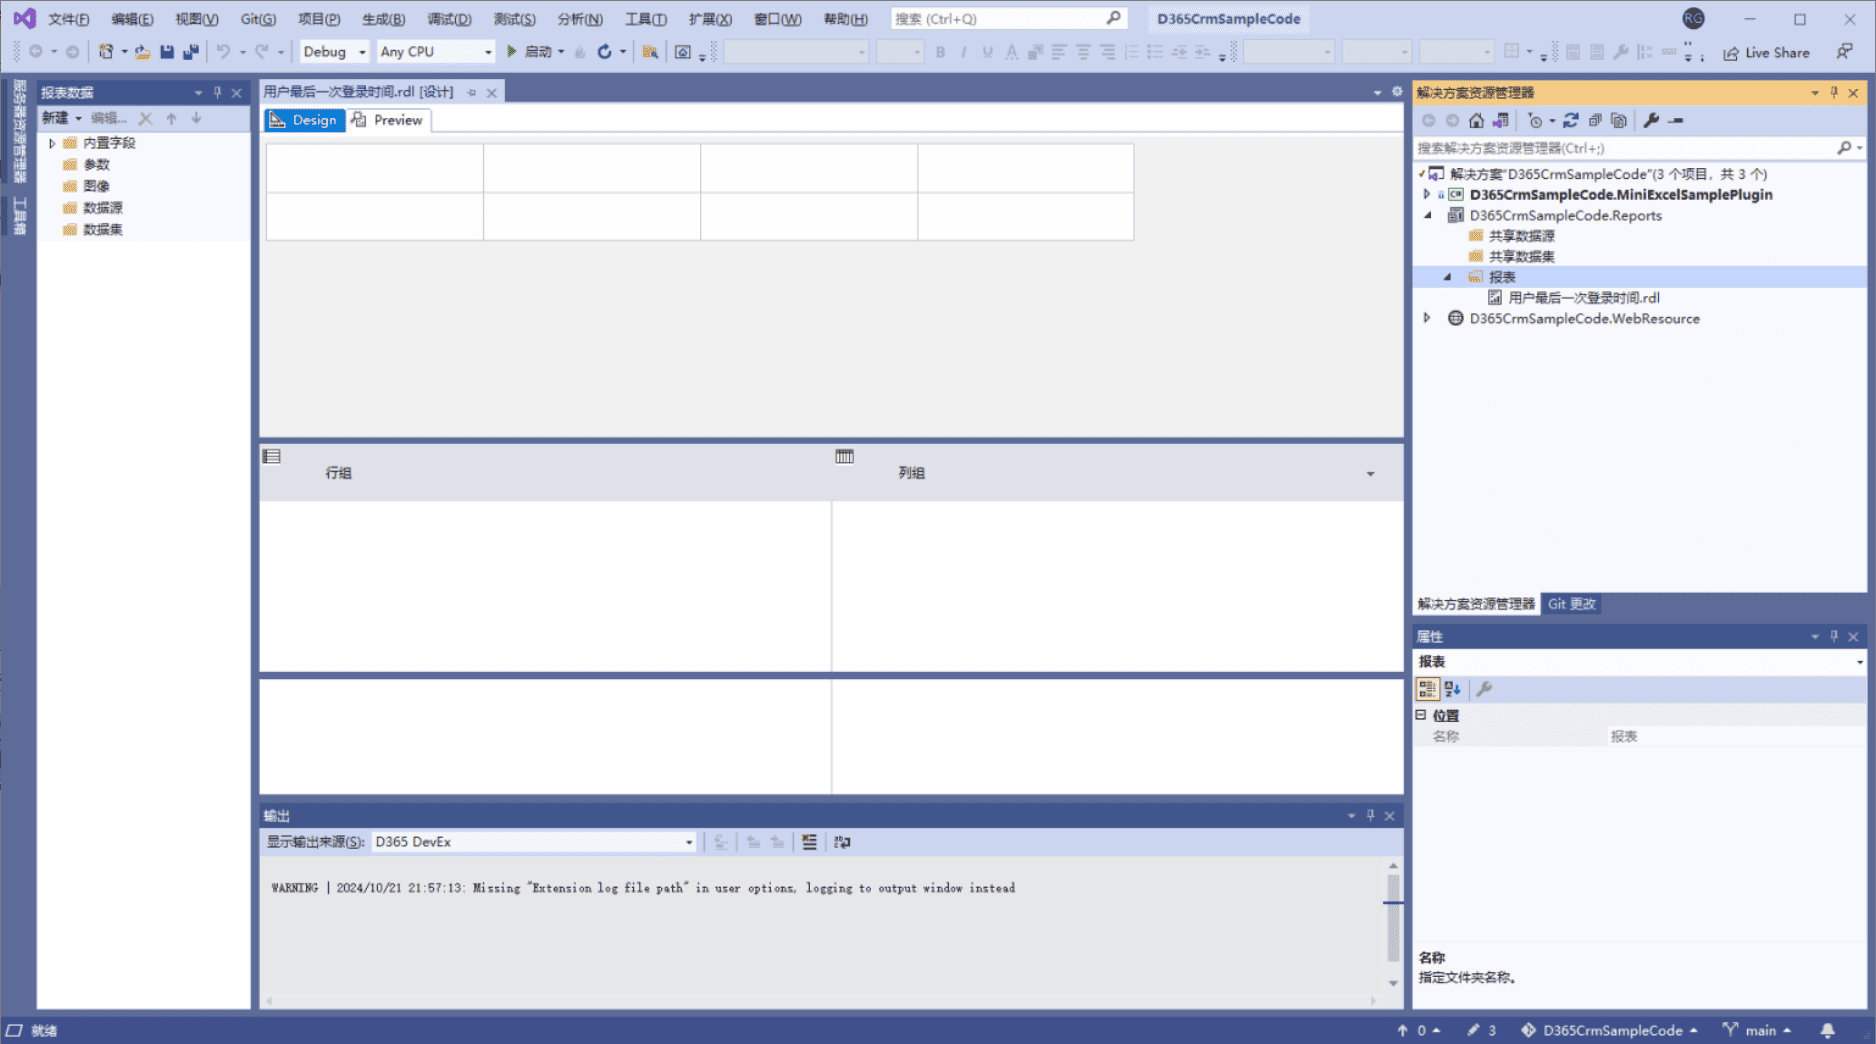Click the restart/refresh arrow icon in toolbar
This screenshot has height=1044, width=1876.
[x=605, y=52]
